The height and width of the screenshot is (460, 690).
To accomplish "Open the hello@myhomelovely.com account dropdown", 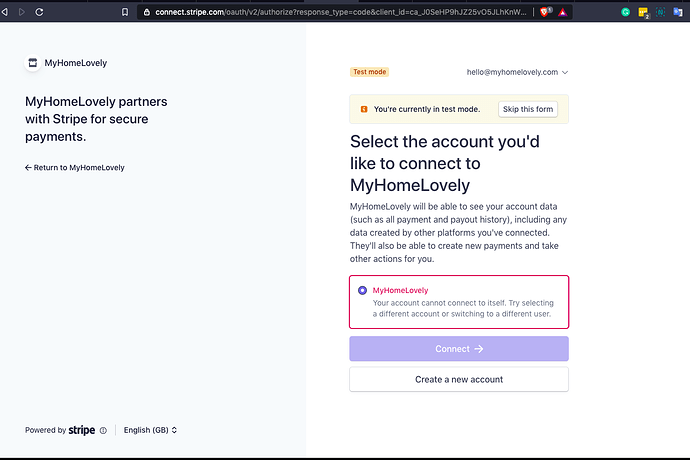I will click(x=518, y=72).
